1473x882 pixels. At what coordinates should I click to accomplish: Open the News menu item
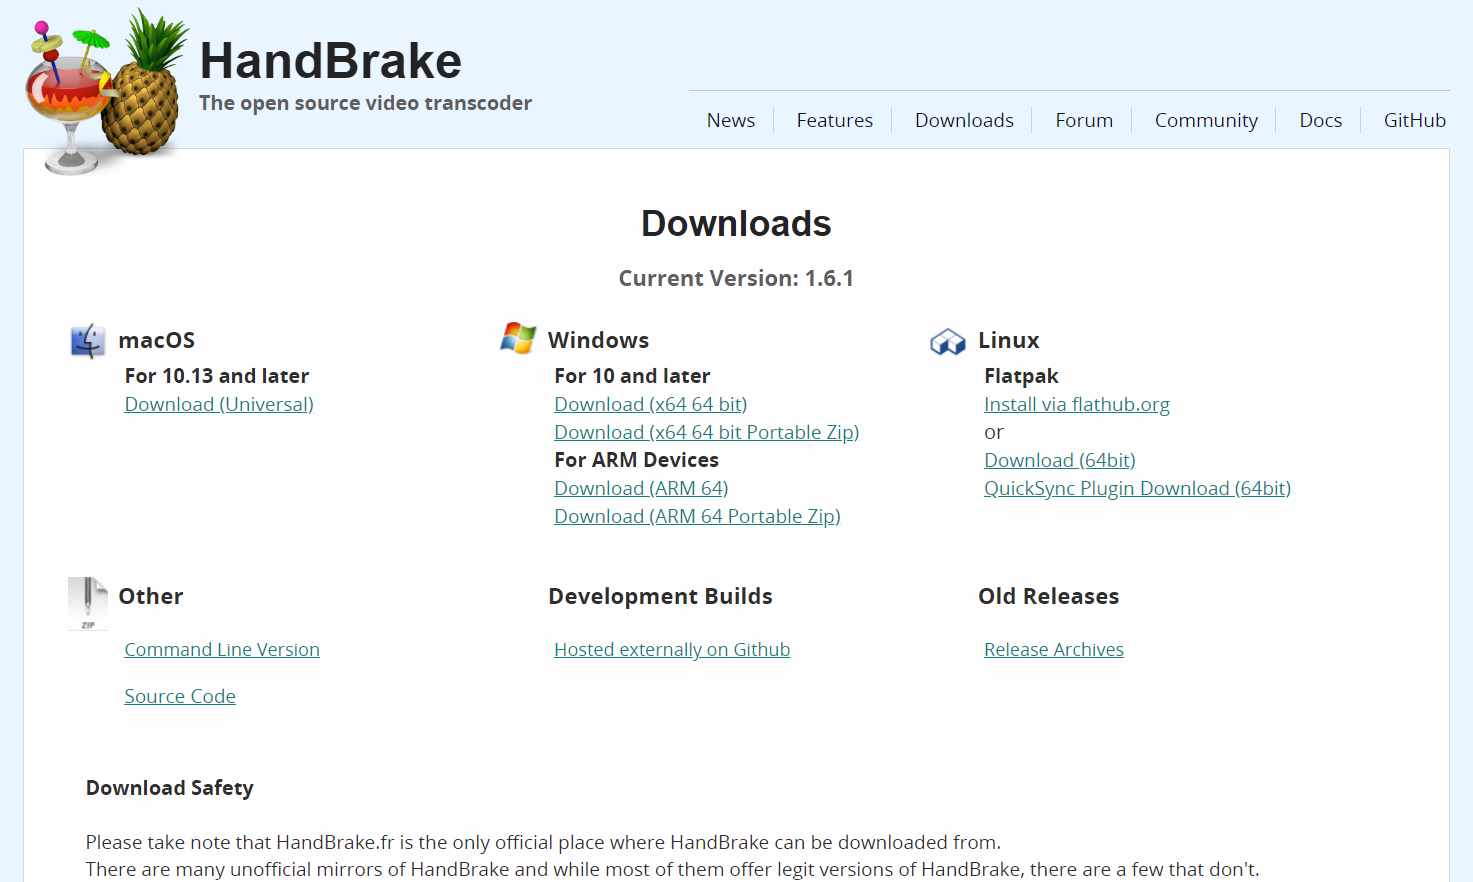[x=731, y=120]
